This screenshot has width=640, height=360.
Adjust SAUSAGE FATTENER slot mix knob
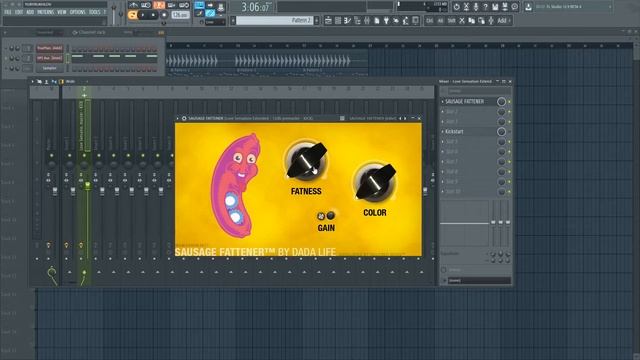coord(501,101)
